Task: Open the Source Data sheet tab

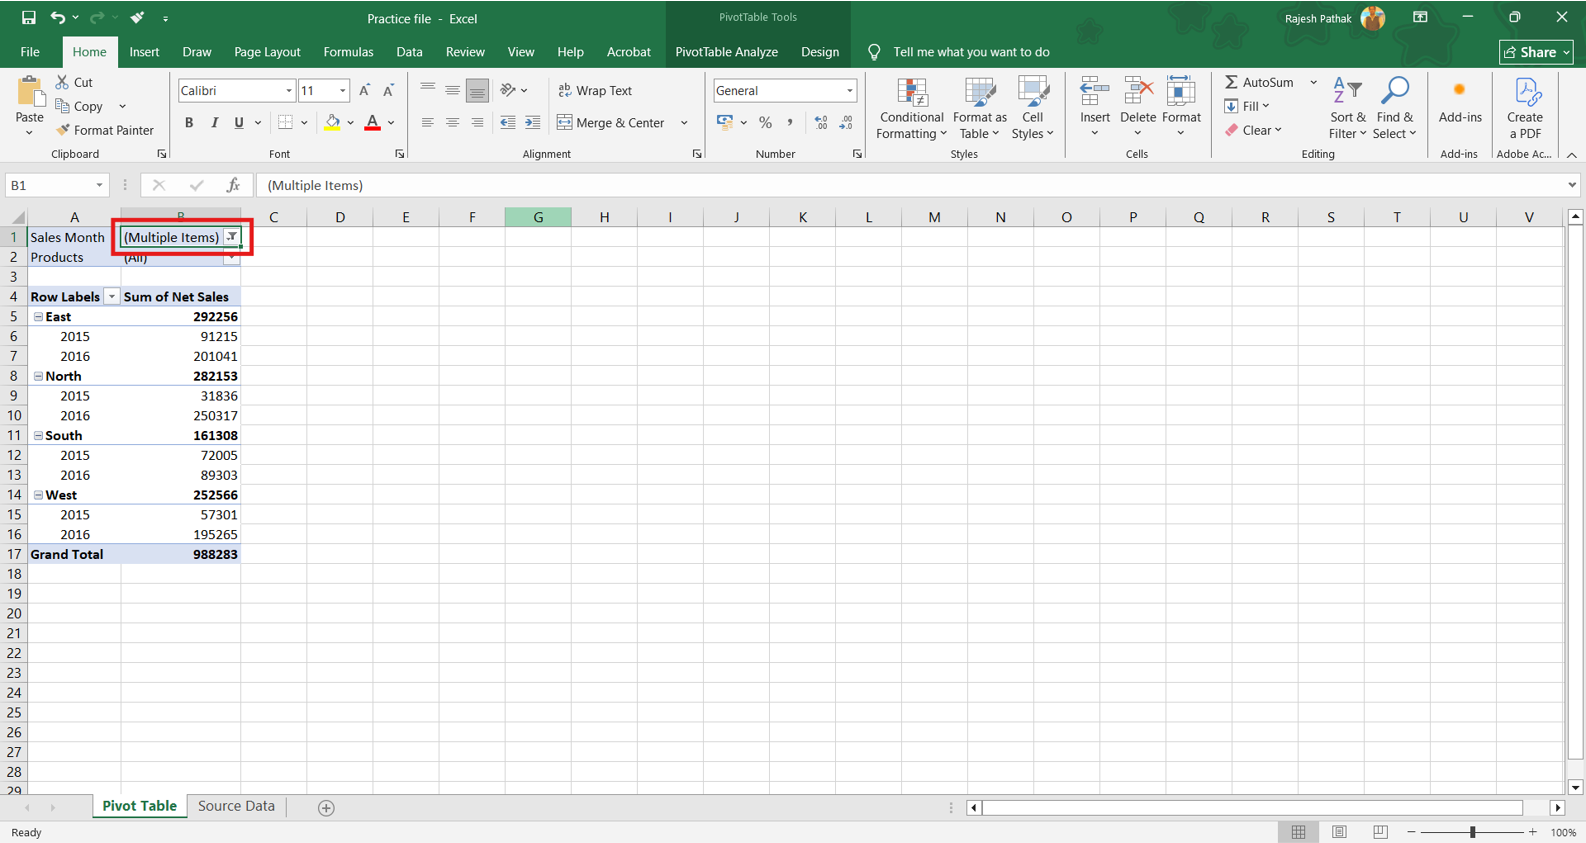Action: click(x=236, y=806)
